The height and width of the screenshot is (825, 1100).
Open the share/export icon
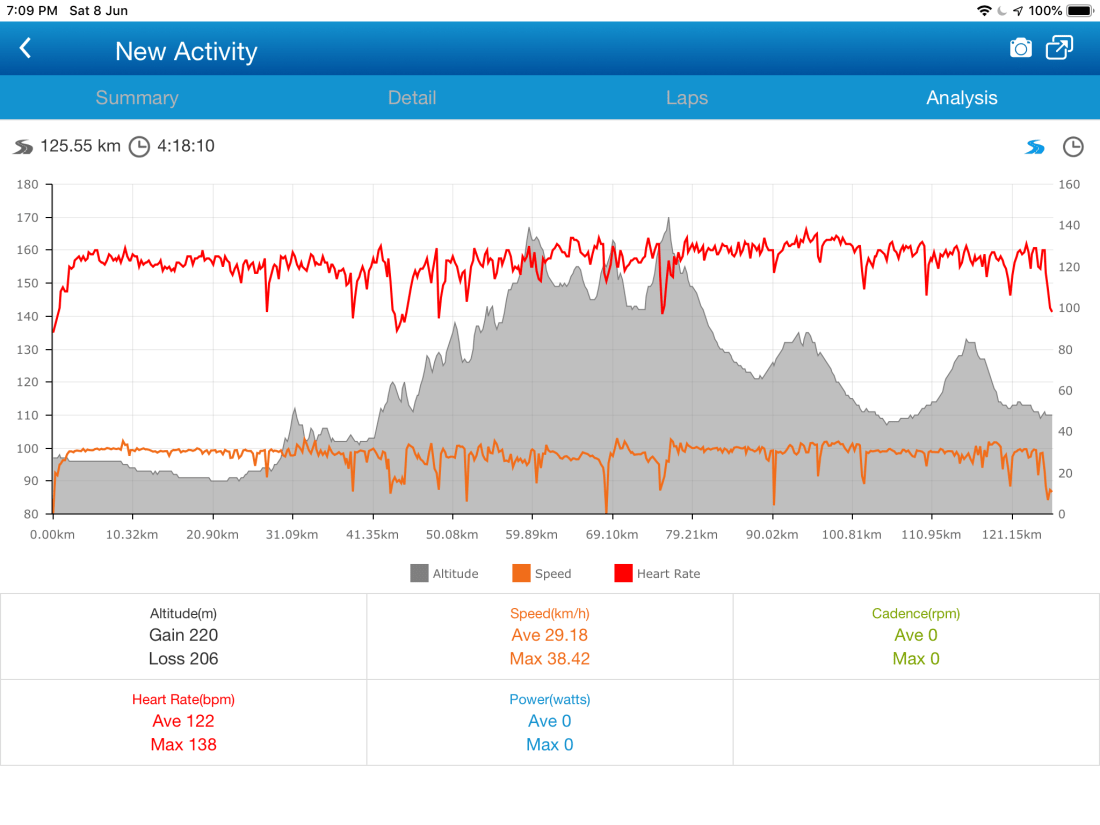point(1059,48)
